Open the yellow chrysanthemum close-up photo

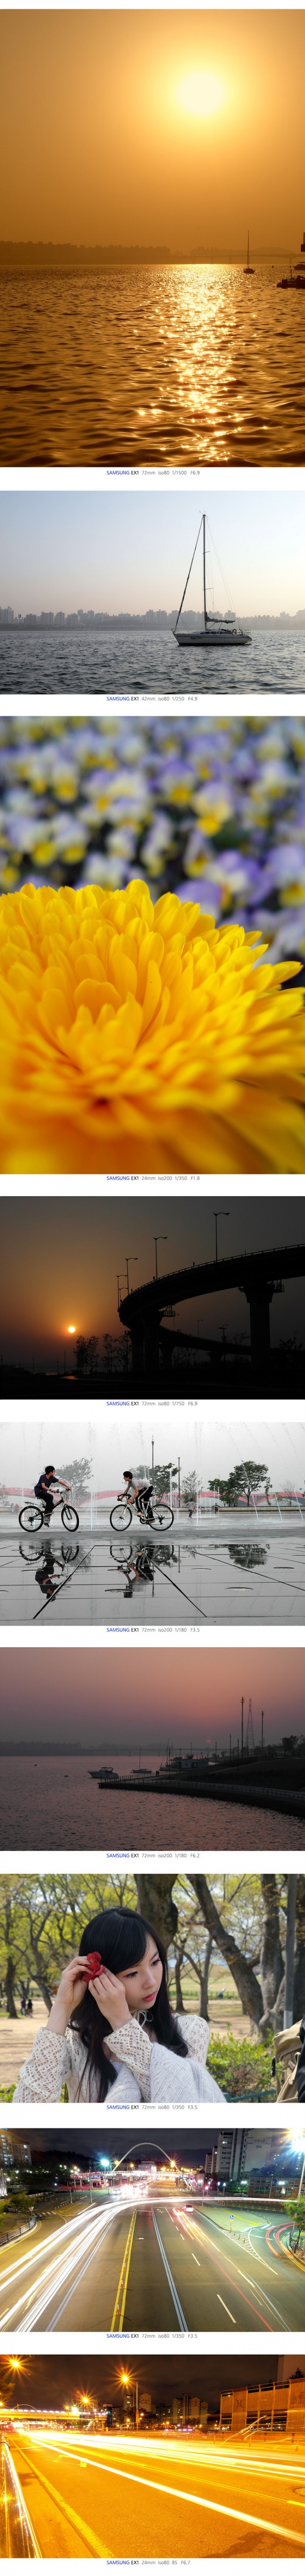pos(152,944)
